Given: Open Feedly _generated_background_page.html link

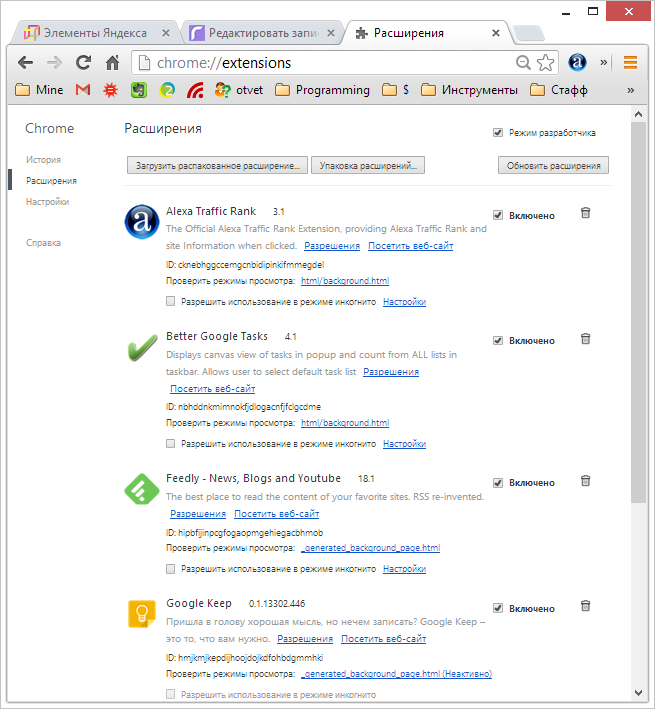Looking at the screenshot, I should pos(371,548).
